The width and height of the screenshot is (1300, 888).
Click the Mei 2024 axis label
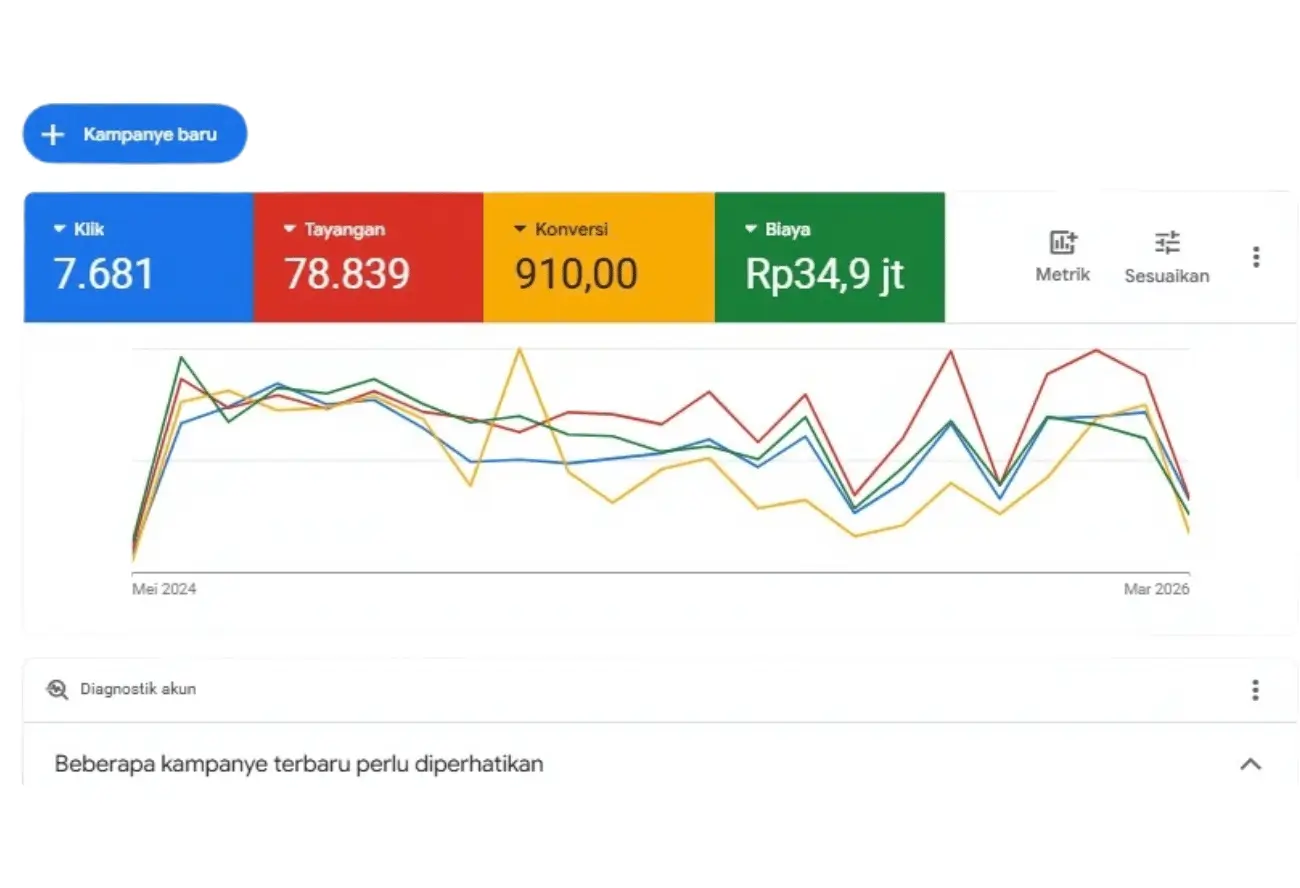164,589
